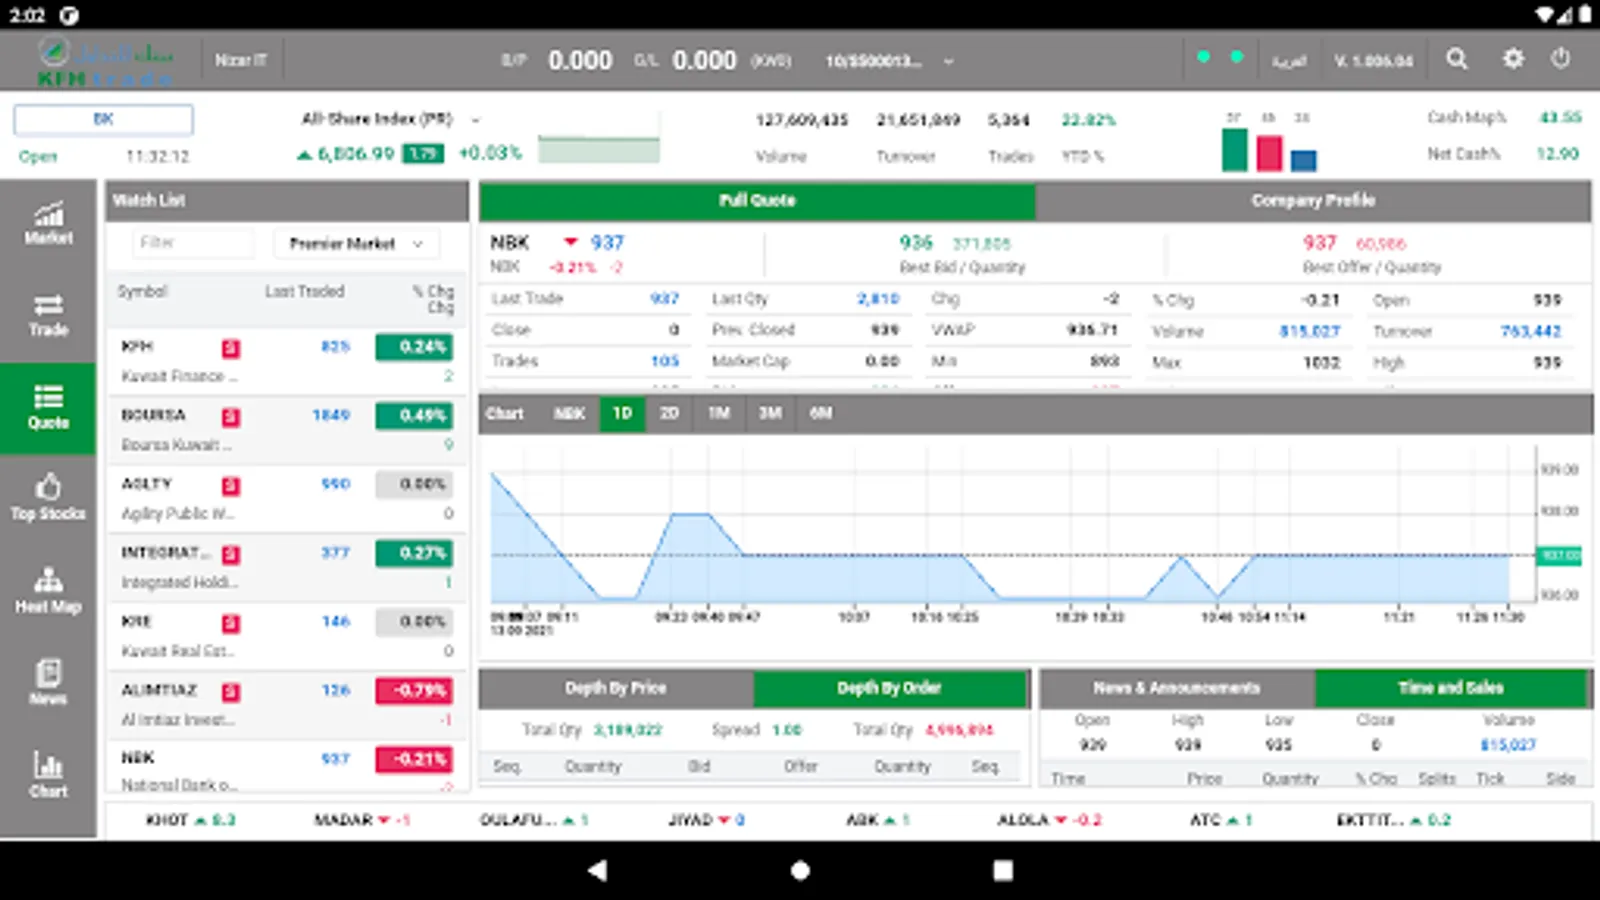Open the Chart section in the sidebar
The height and width of the screenshot is (900, 1600).
pyautogui.click(x=48, y=776)
